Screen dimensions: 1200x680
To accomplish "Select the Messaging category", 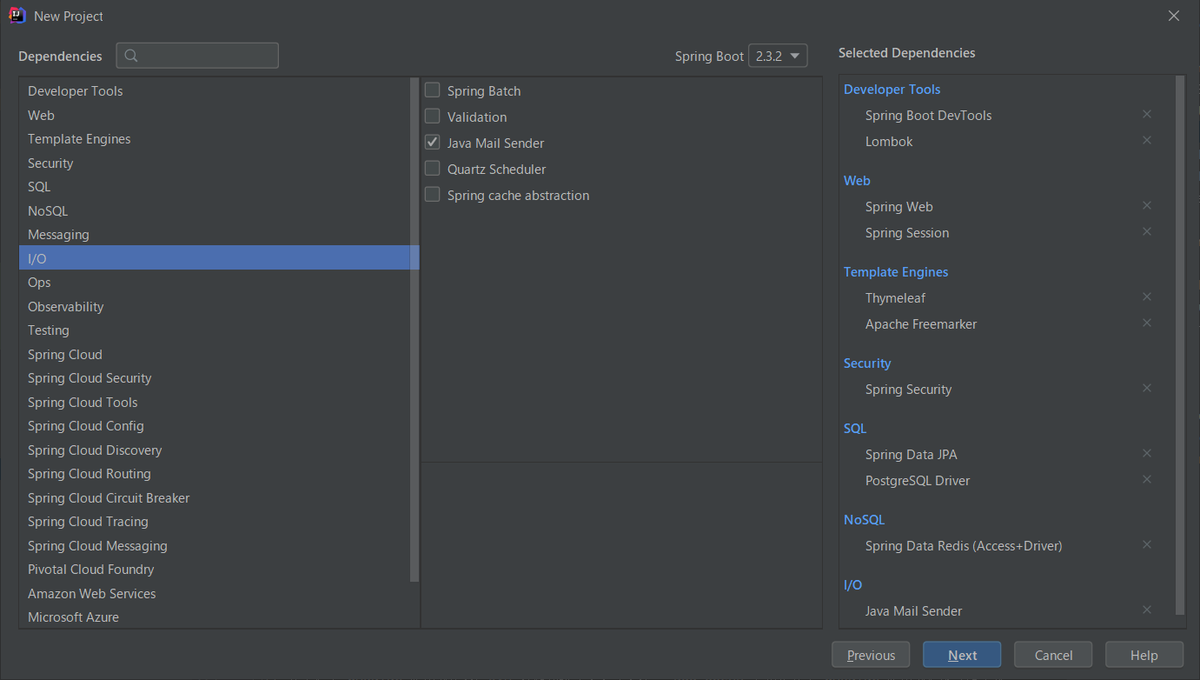I will click(214, 234).
